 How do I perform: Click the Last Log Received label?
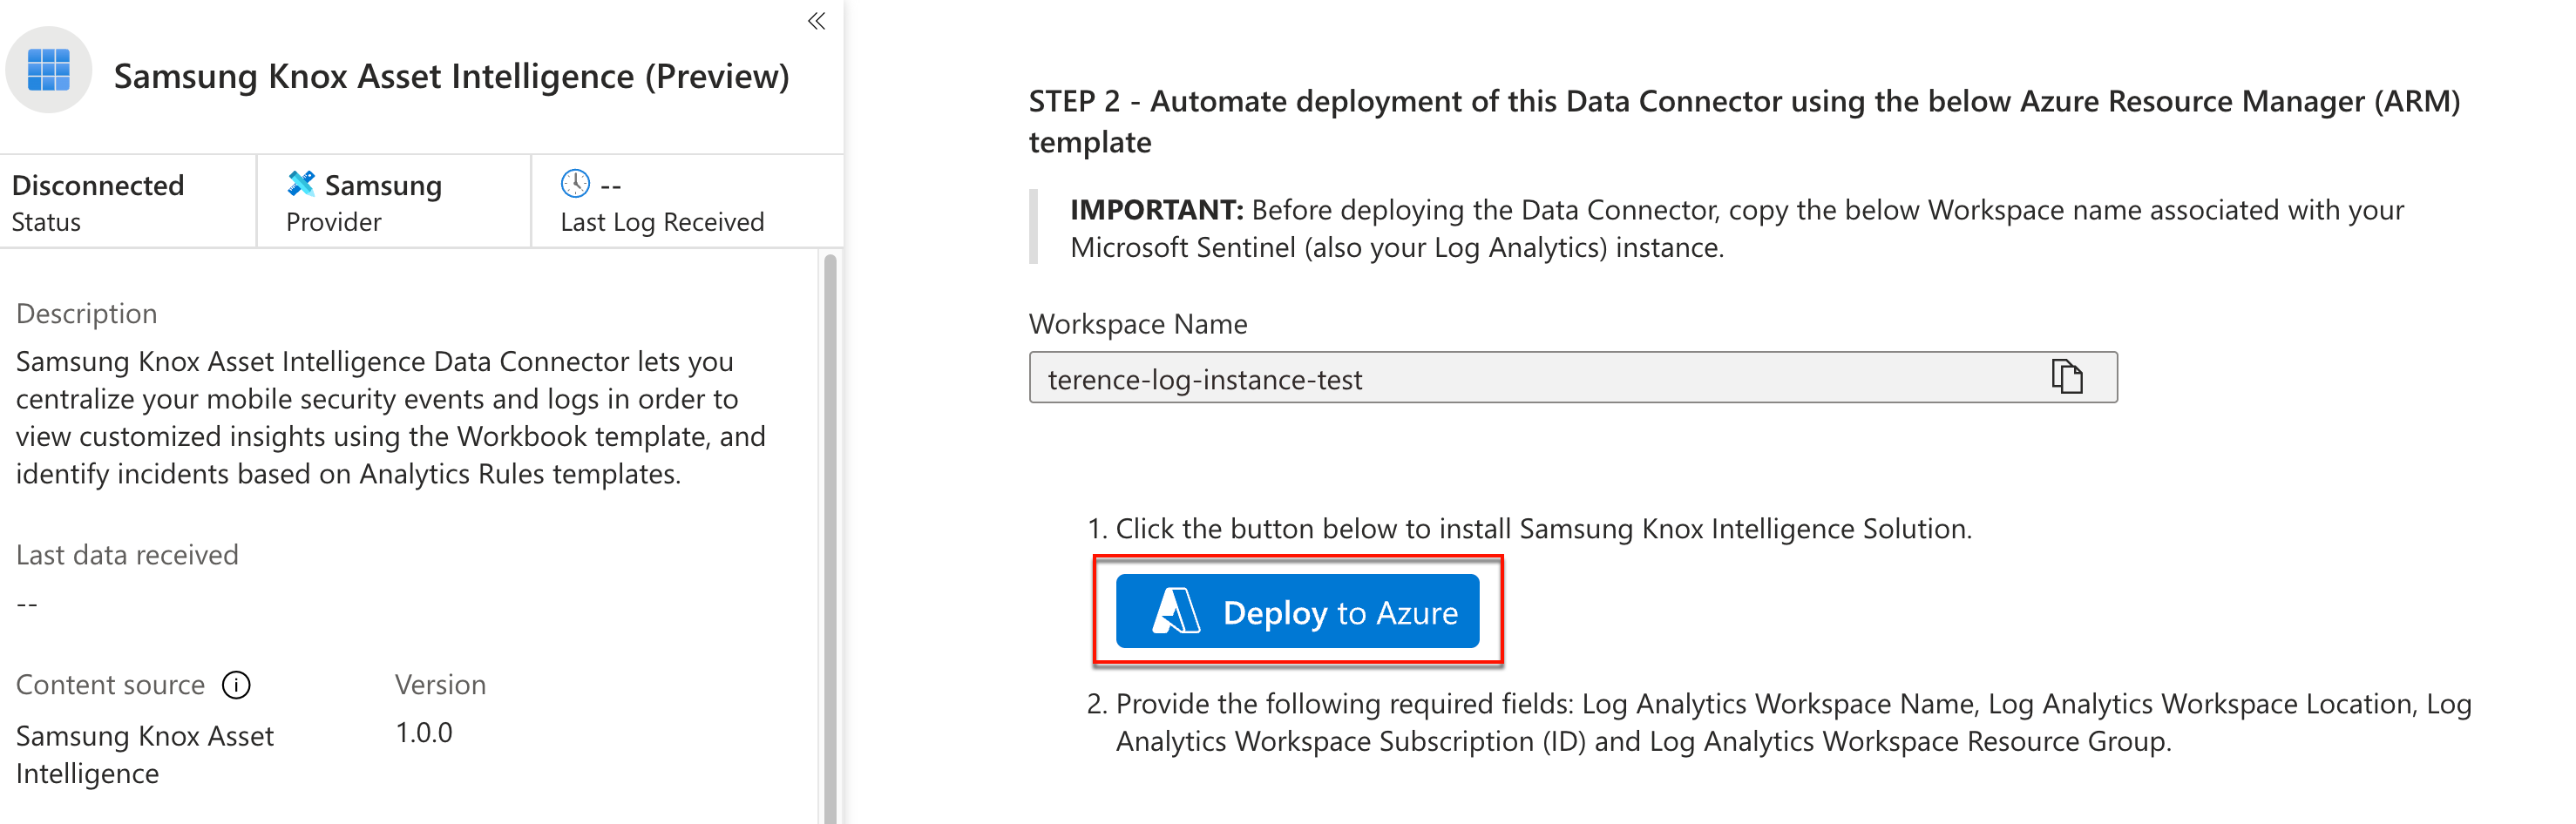pyautogui.click(x=662, y=222)
